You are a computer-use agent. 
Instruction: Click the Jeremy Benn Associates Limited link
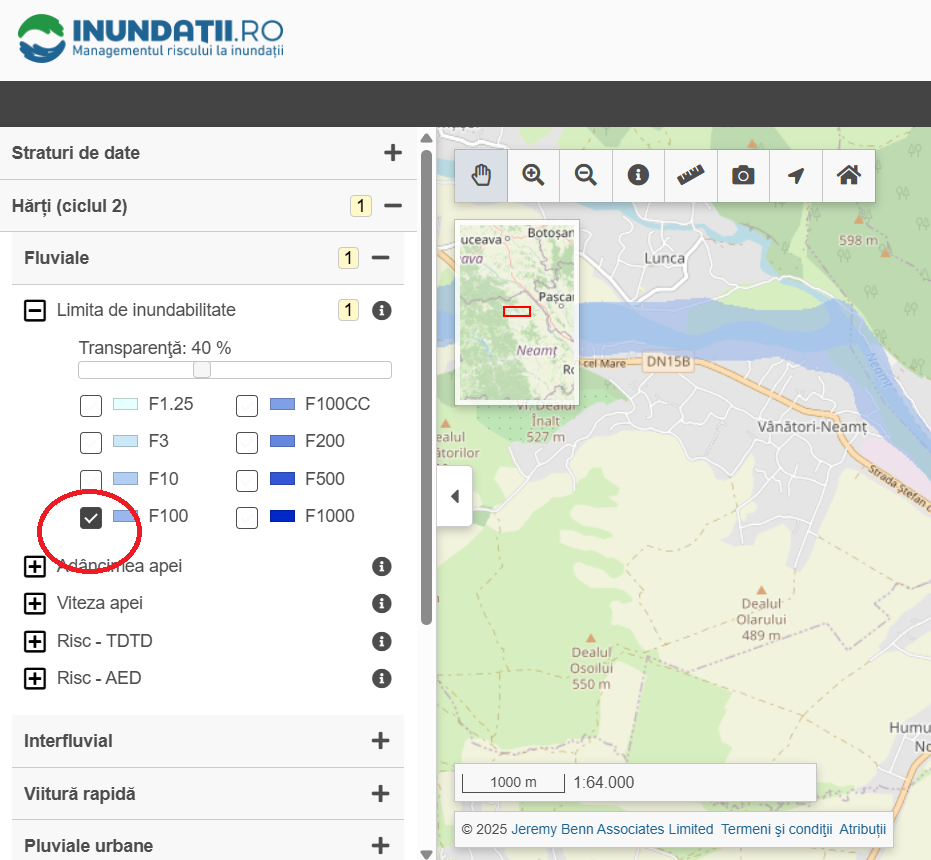pyautogui.click(x=612, y=829)
